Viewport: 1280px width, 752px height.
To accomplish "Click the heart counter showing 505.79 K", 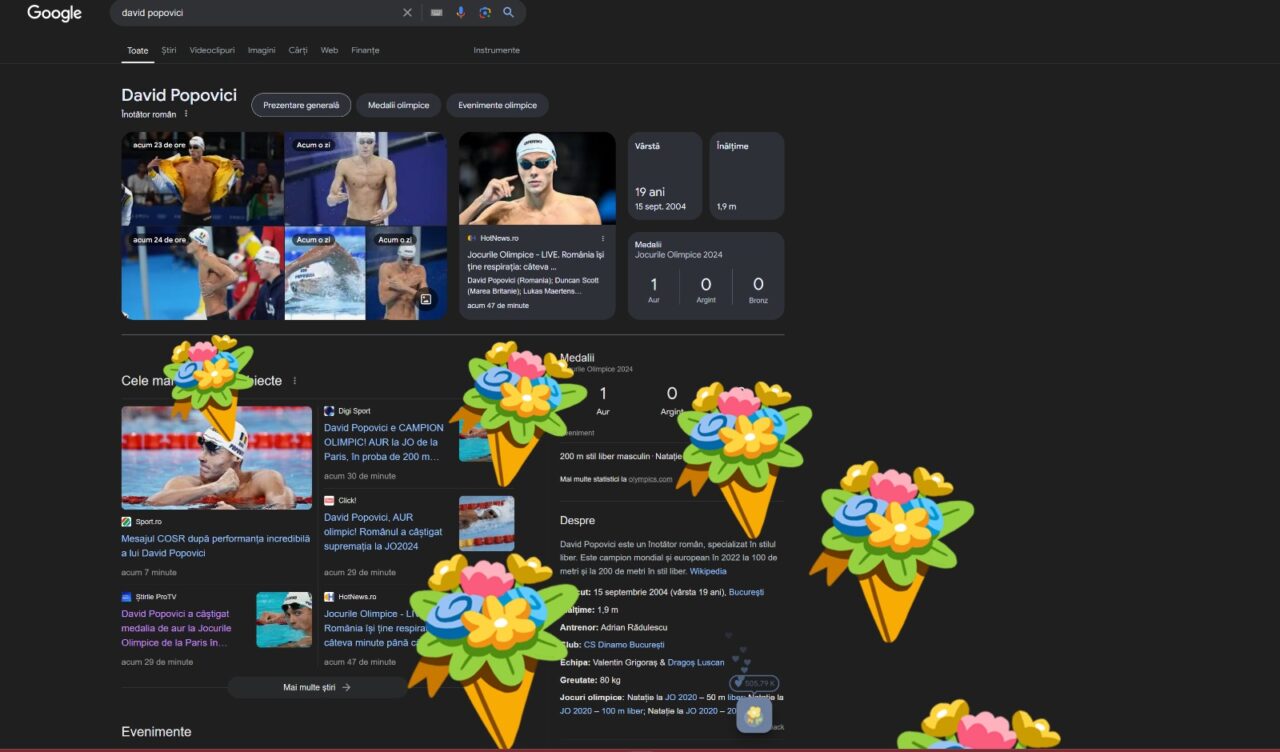I will tap(755, 683).
